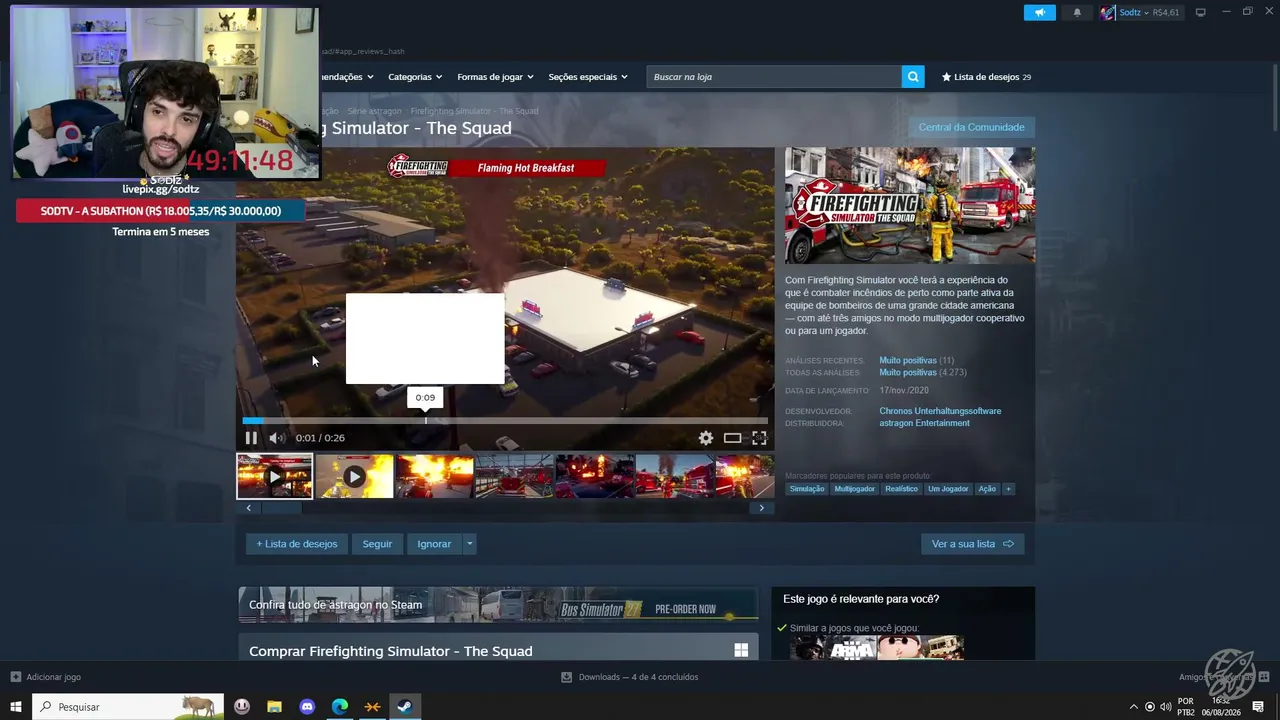Open the Seções especiais menu

pos(588,77)
